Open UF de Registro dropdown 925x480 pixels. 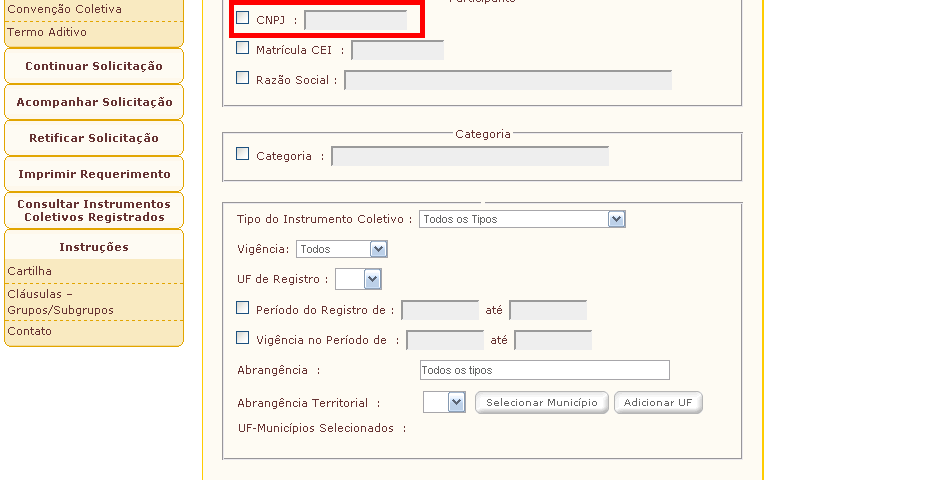(358, 279)
